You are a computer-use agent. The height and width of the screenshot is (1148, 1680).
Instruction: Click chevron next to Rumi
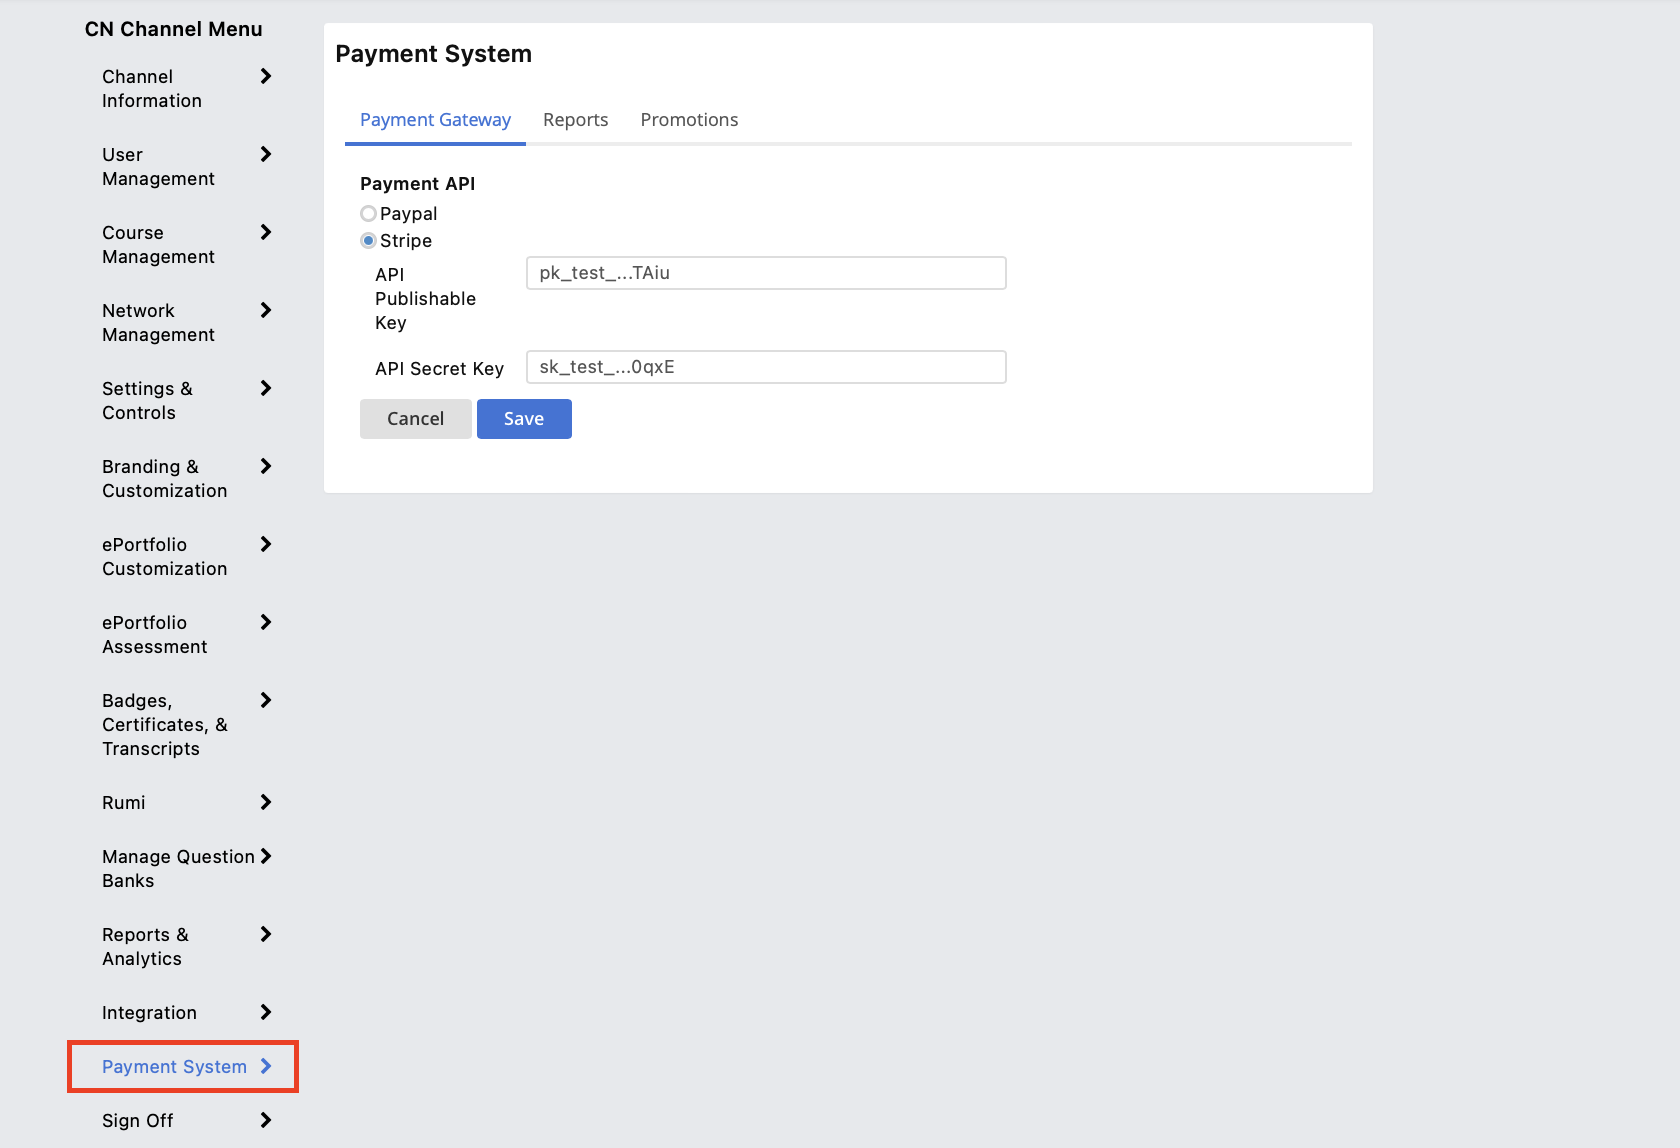point(266,802)
